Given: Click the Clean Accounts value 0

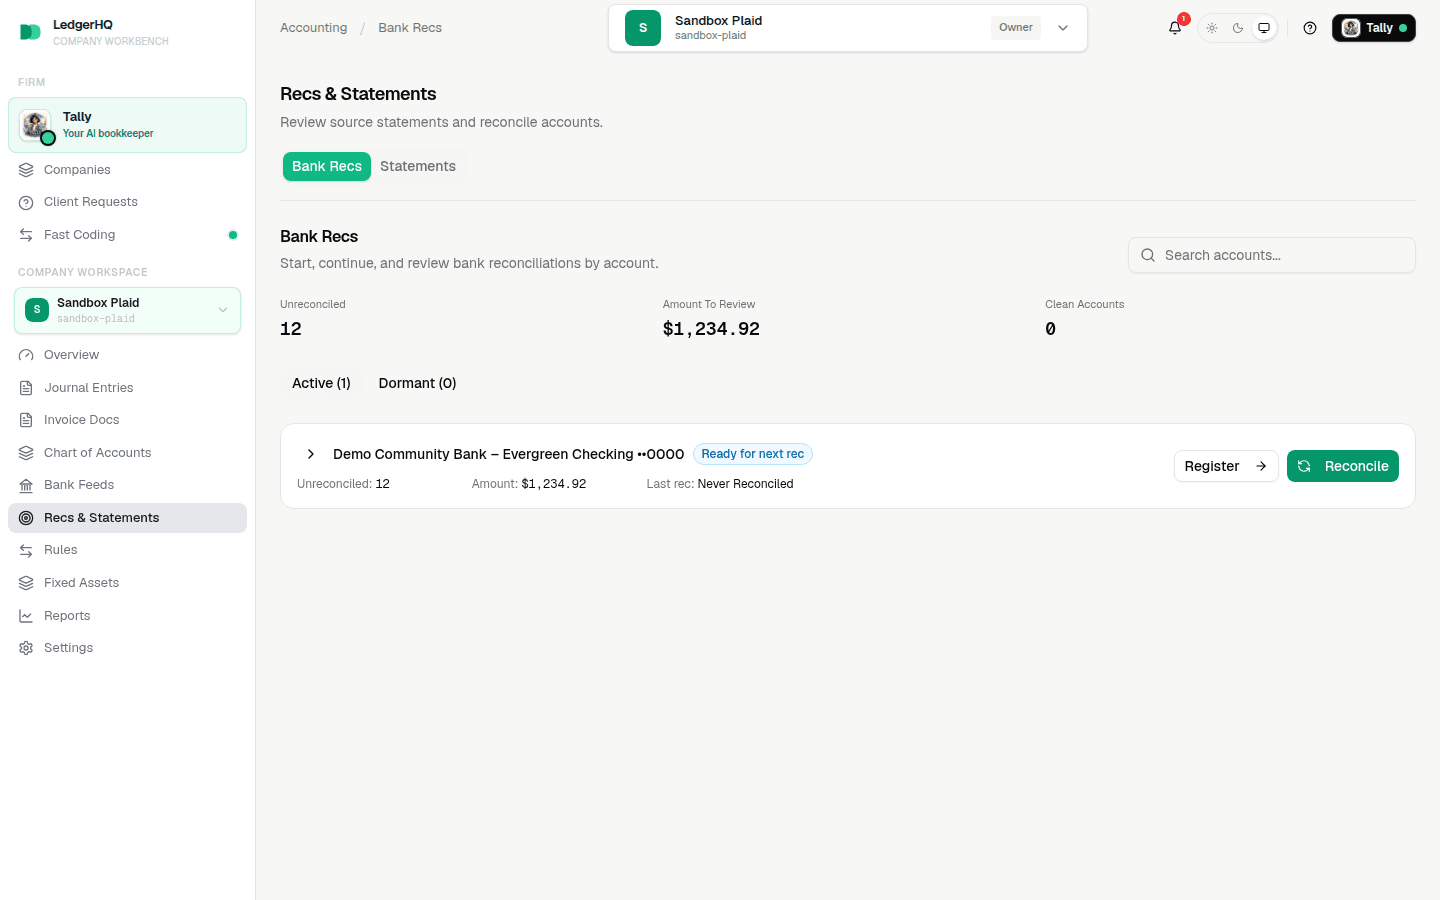Looking at the screenshot, I should 1050,329.
